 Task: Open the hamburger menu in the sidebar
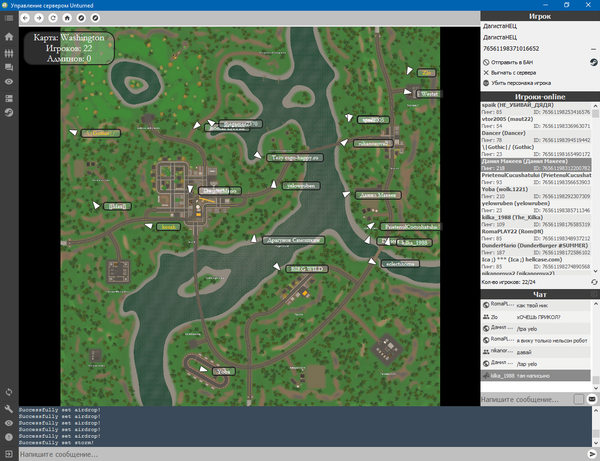pyautogui.click(x=9, y=18)
